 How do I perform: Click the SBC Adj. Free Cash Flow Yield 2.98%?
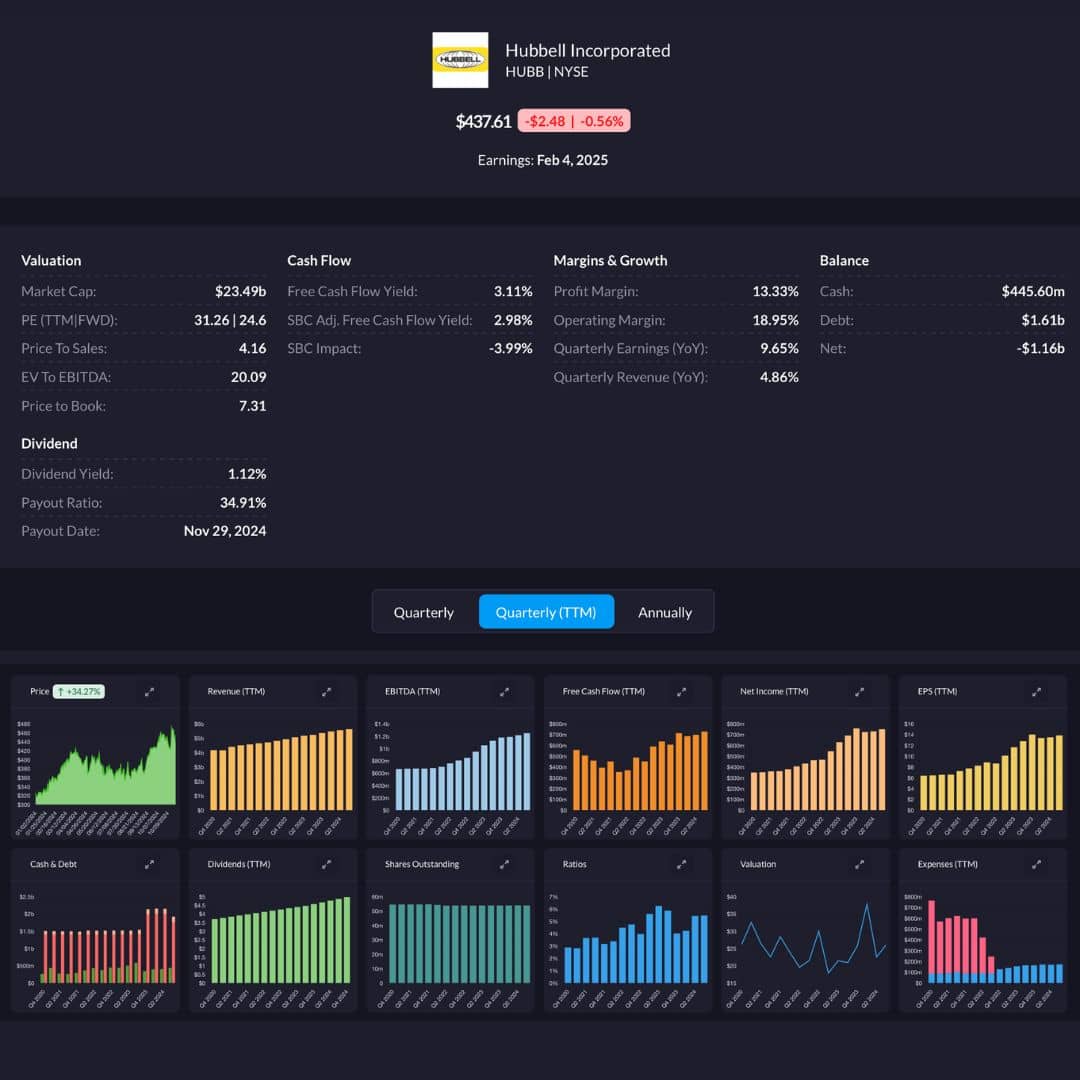[x=513, y=320]
